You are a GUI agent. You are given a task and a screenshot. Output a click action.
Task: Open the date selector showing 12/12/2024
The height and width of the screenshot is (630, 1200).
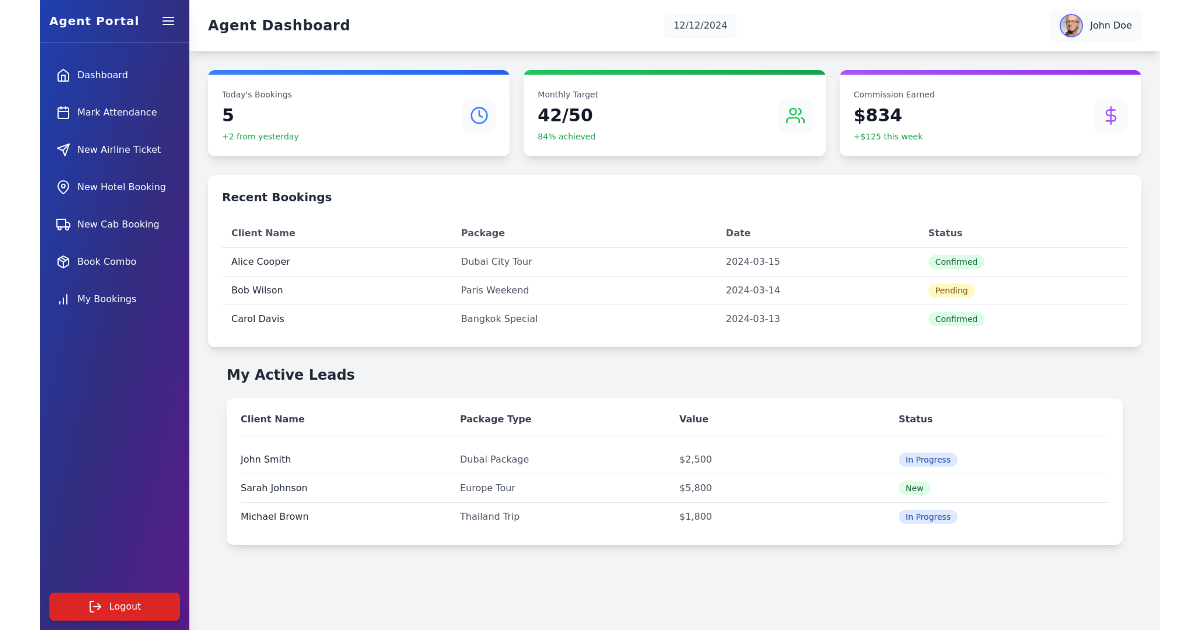[x=700, y=25]
